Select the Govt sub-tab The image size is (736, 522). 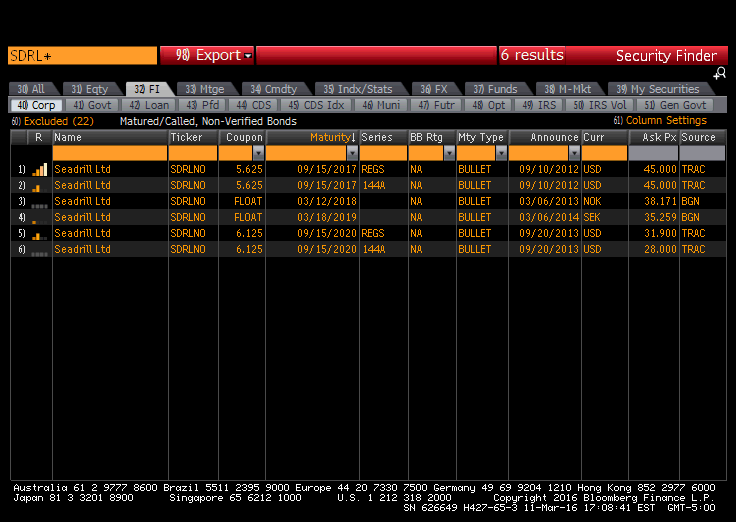click(92, 105)
